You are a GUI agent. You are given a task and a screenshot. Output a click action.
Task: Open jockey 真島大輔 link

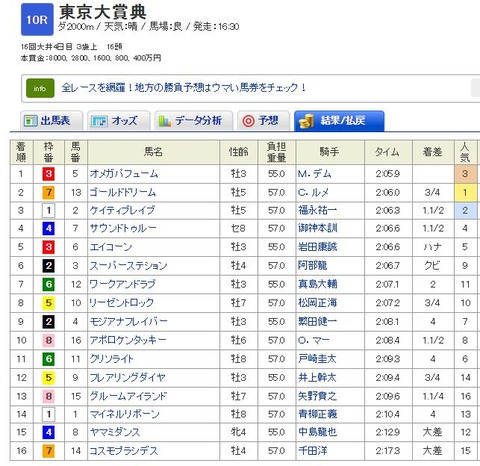[317, 284]
